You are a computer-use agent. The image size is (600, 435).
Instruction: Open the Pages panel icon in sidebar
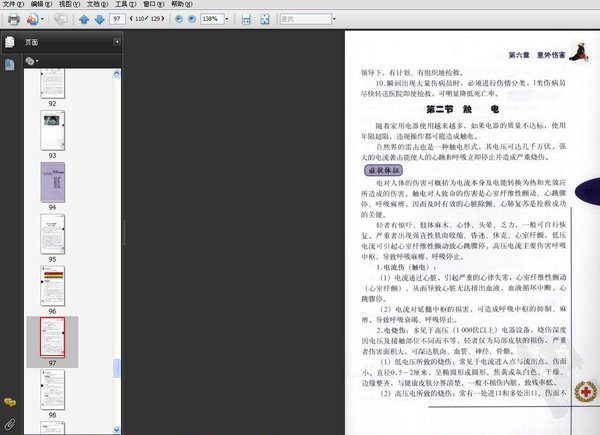10,42
